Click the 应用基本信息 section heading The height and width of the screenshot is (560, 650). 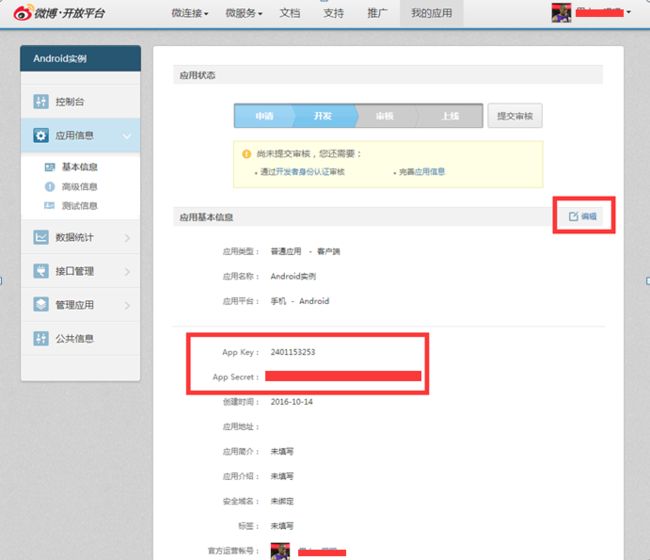206,217
